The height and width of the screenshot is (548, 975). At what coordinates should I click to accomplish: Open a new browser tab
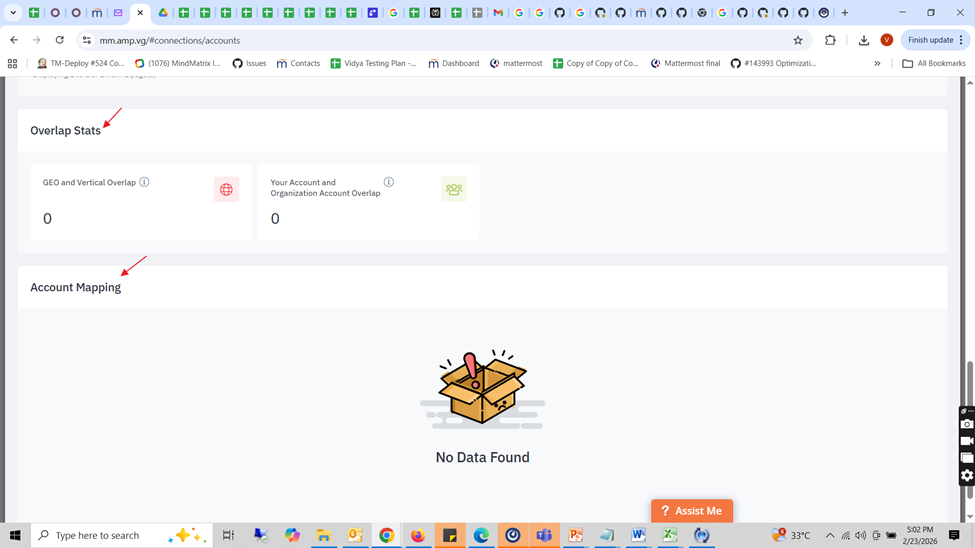pos(845,13)
